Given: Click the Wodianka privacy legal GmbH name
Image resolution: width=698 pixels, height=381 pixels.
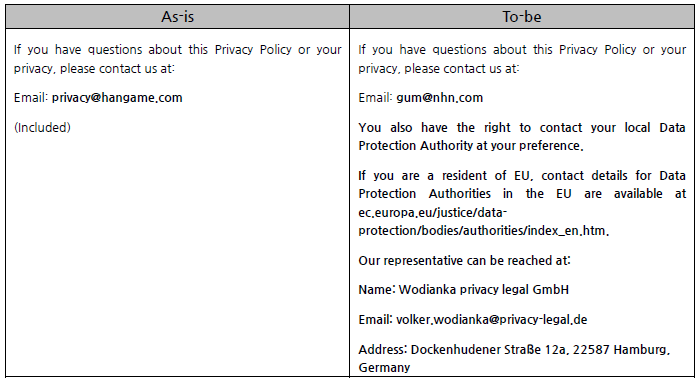Looking at the screenshot, I should coord(483,290).
